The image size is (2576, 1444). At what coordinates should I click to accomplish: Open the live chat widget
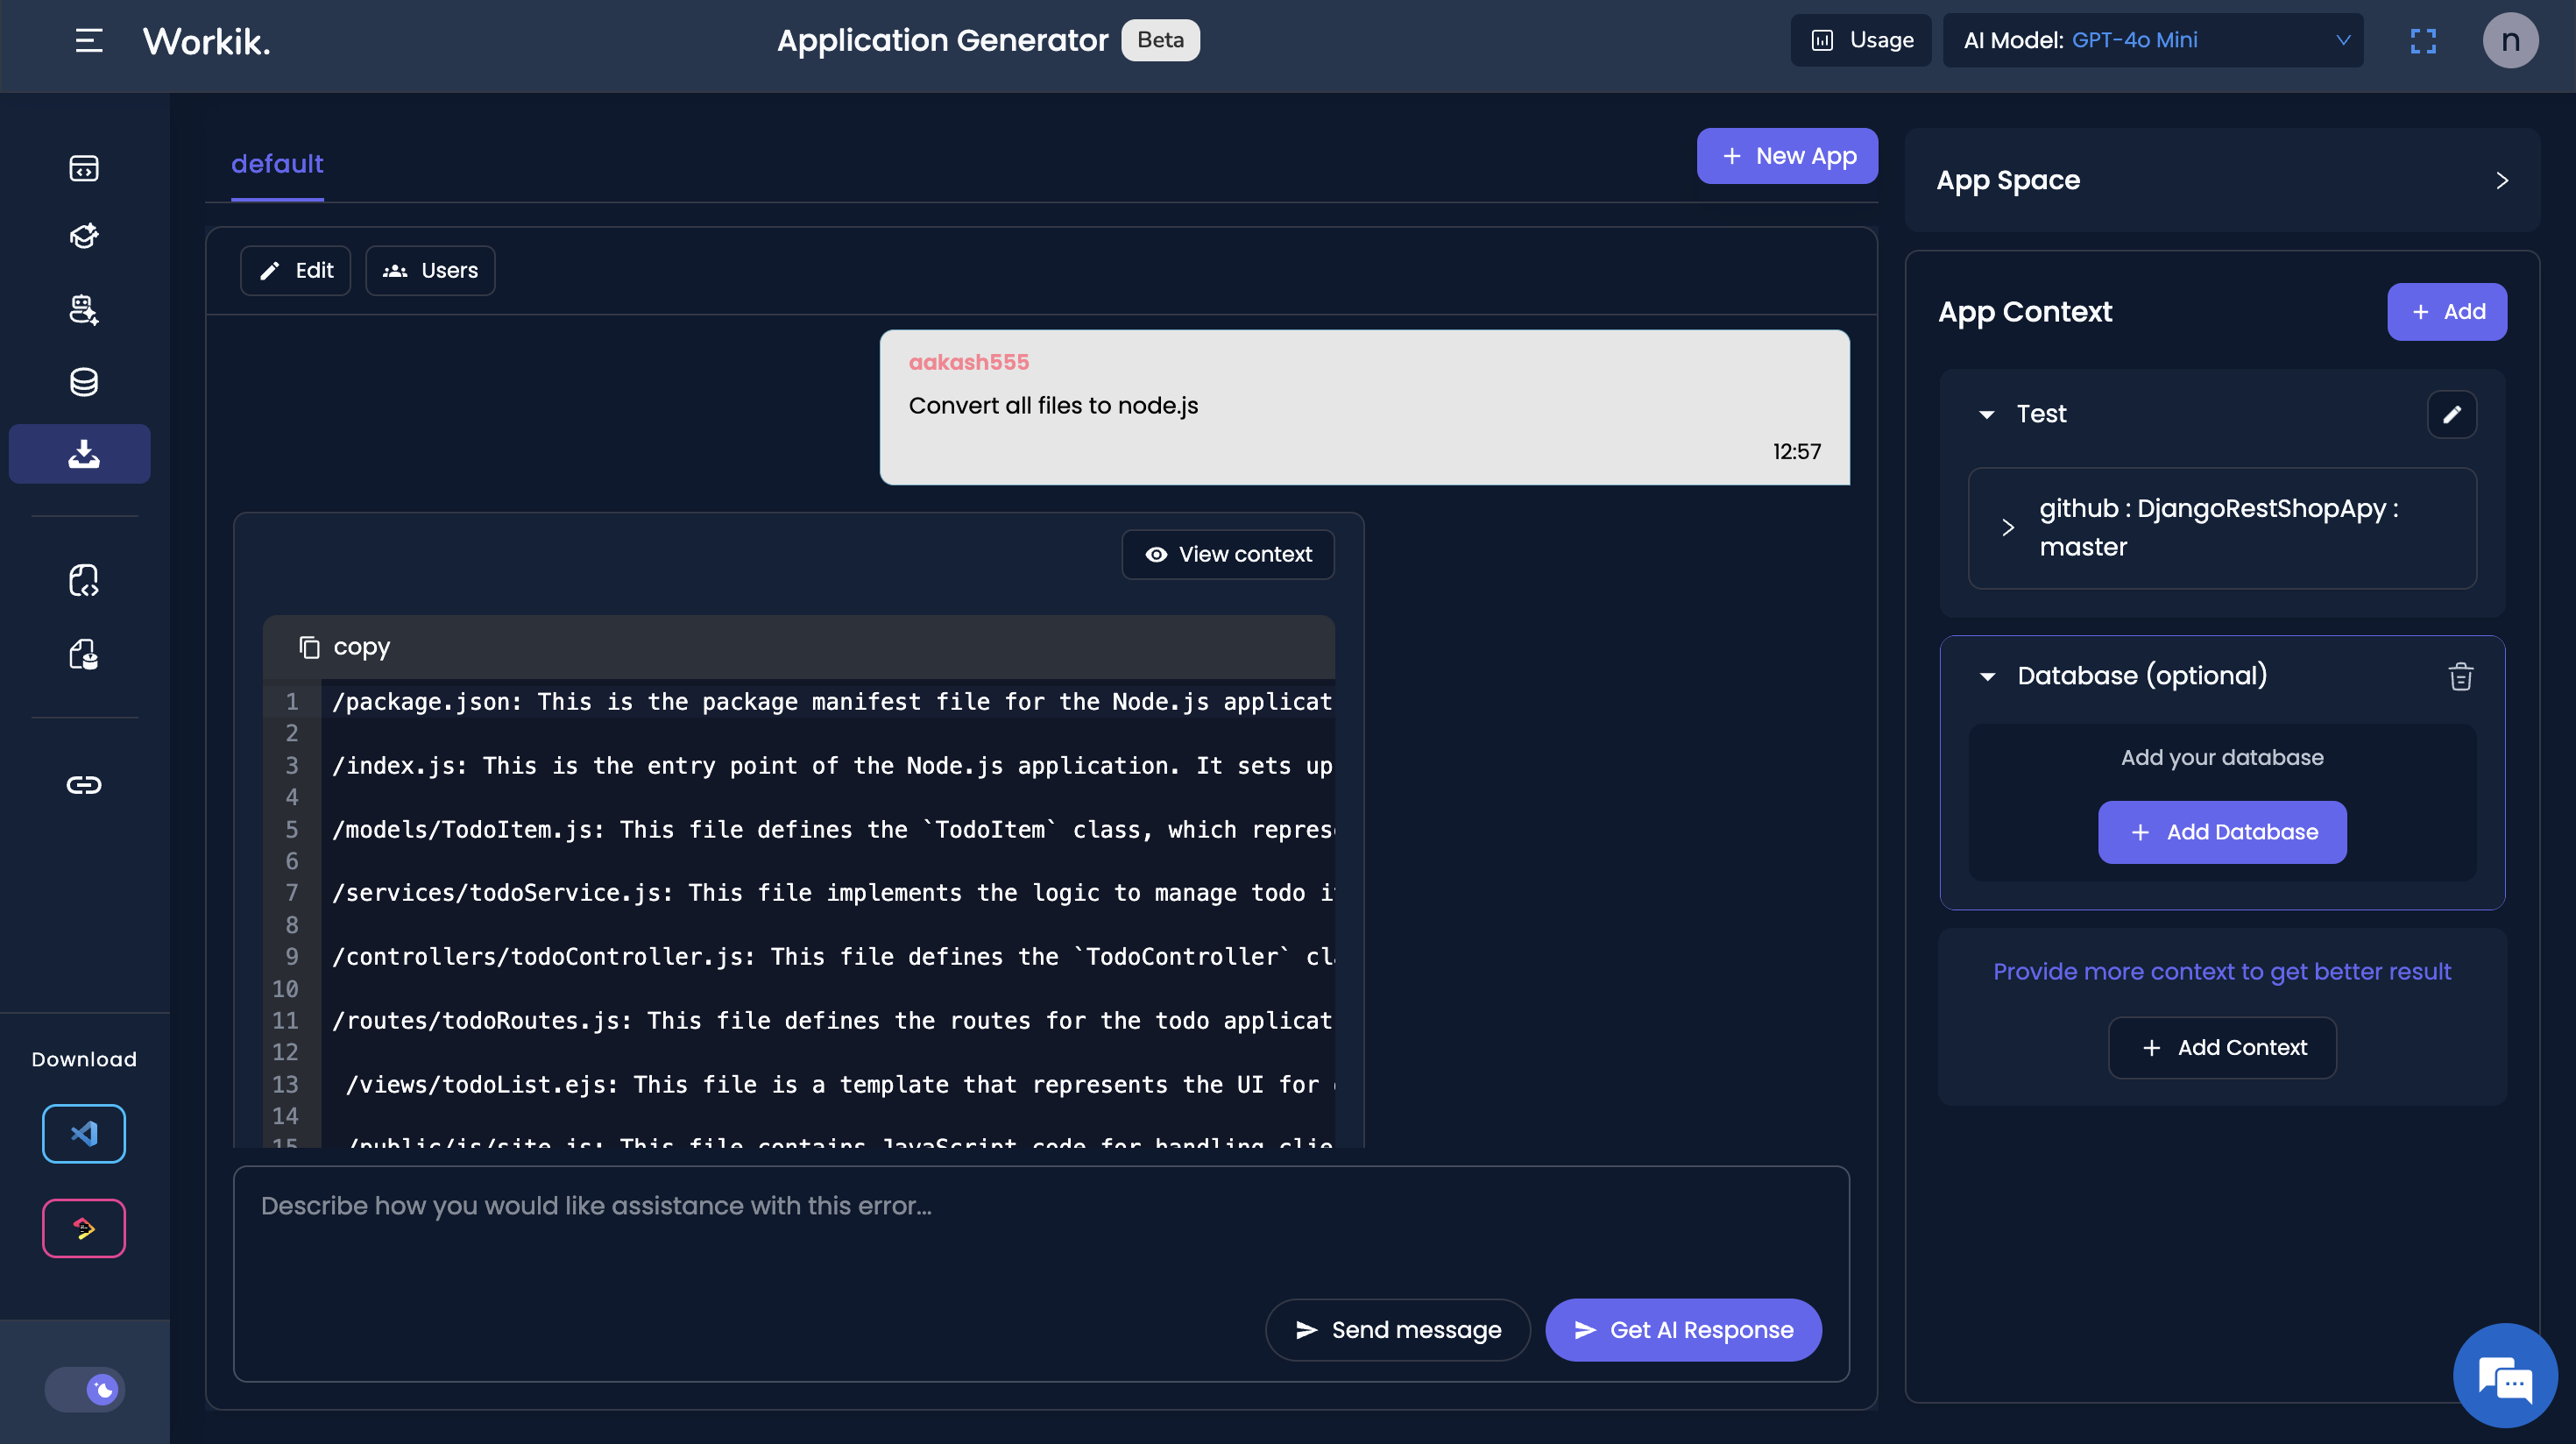pos(2505,1376)
